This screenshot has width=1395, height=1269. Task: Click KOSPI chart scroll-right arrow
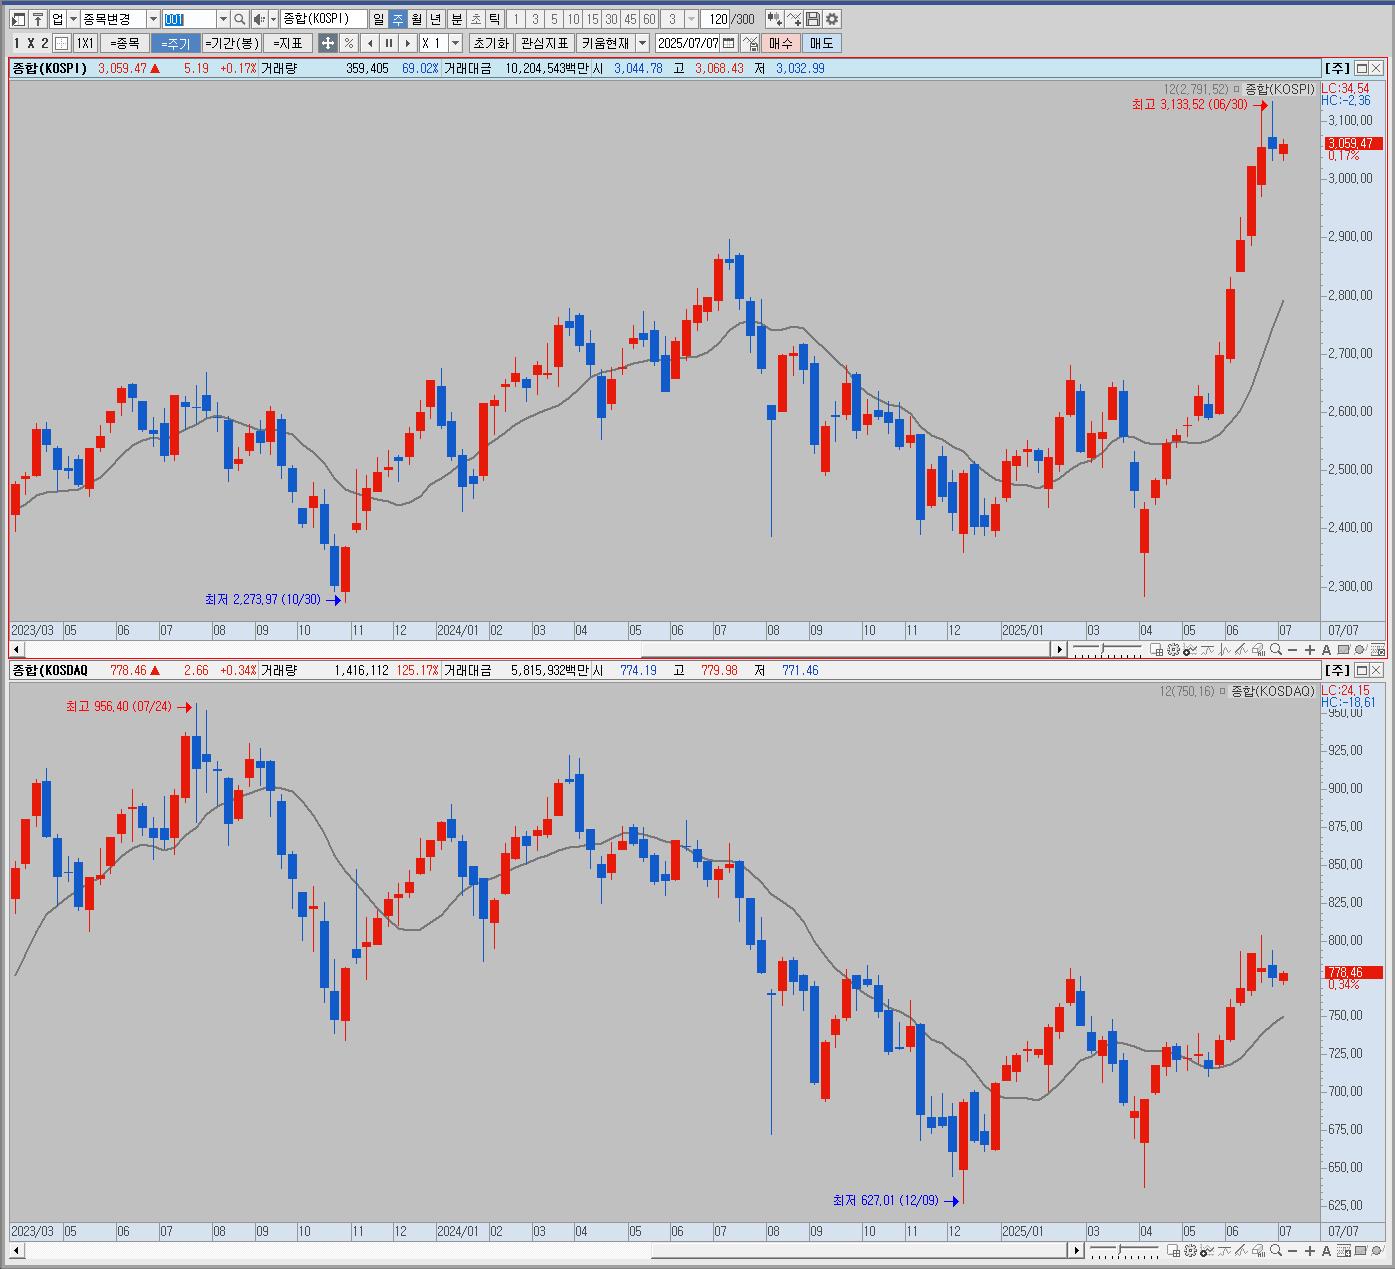[1059, 650]
